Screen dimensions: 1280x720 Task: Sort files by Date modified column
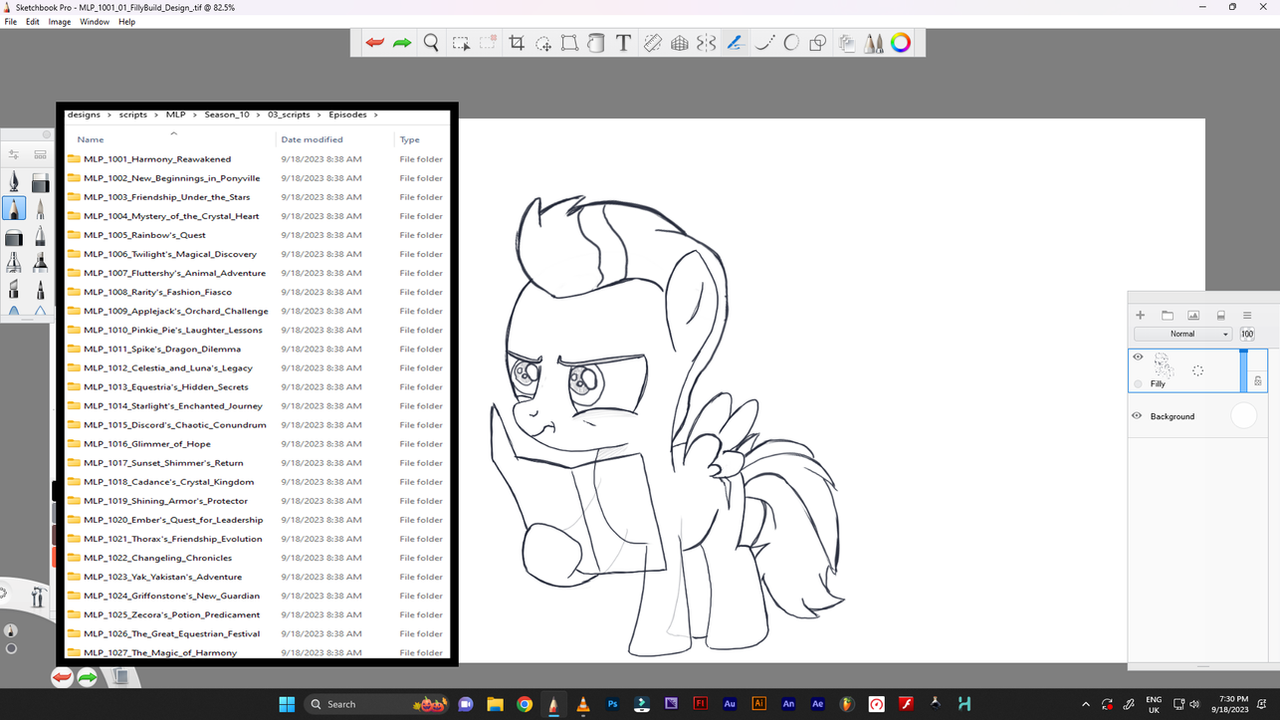pyautogui.click(x=312, y=140)
